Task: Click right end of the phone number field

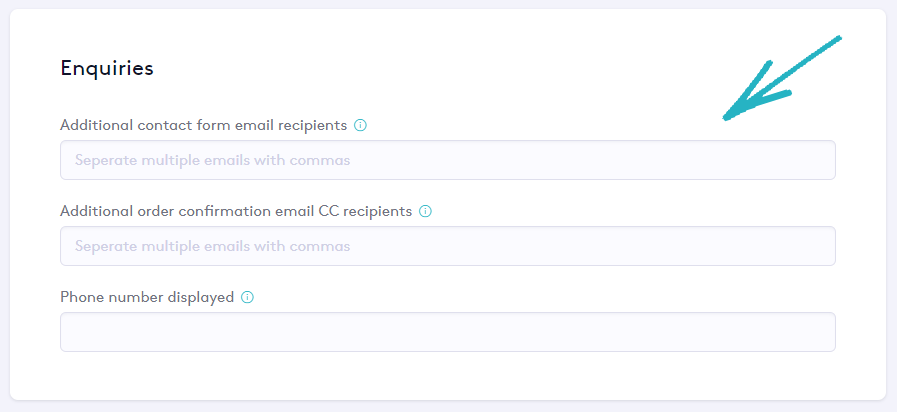Action: [x=818, y=332]
